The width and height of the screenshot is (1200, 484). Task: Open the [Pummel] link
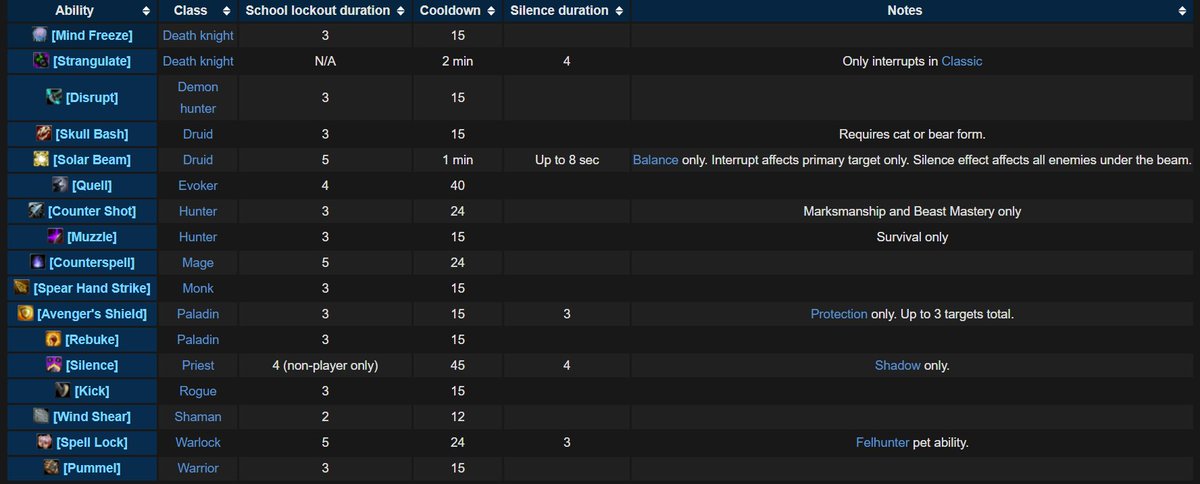point(92,468)
